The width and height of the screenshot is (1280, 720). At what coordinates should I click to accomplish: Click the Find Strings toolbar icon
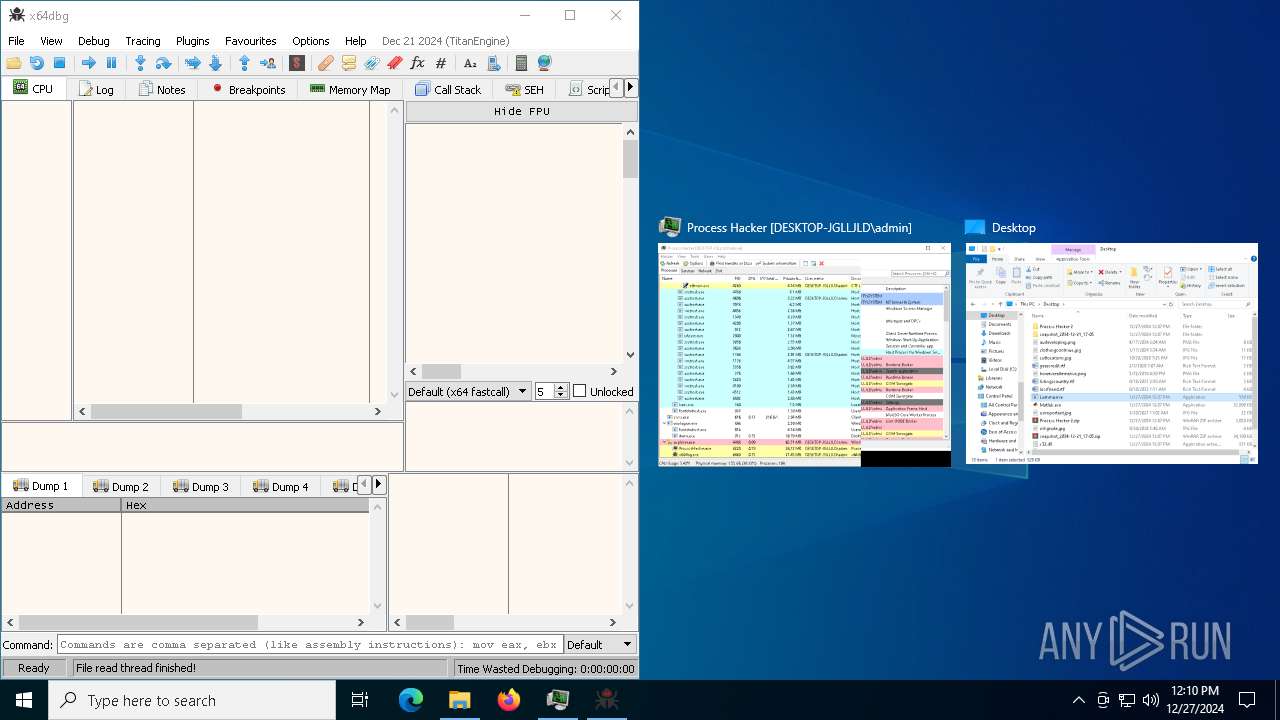tap(470, 63)
